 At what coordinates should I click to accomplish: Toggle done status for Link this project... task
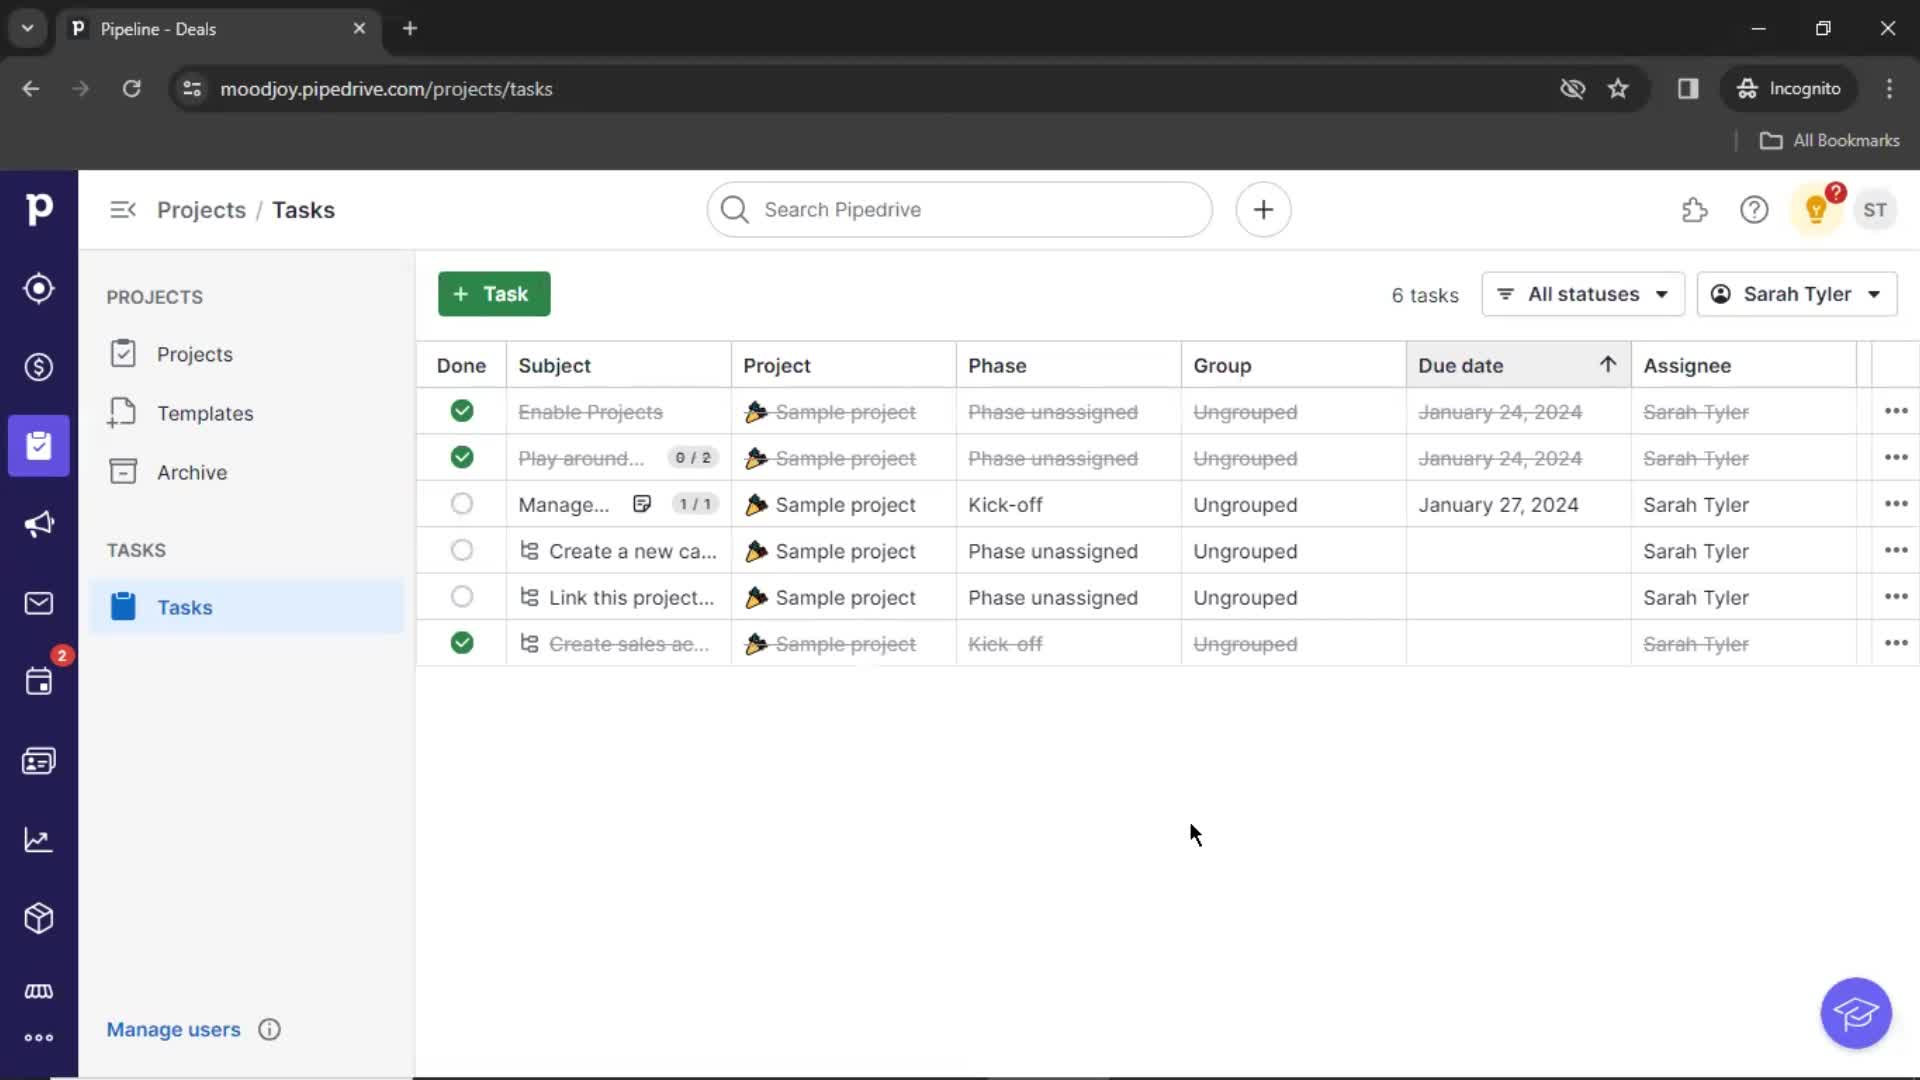(462, 596)
